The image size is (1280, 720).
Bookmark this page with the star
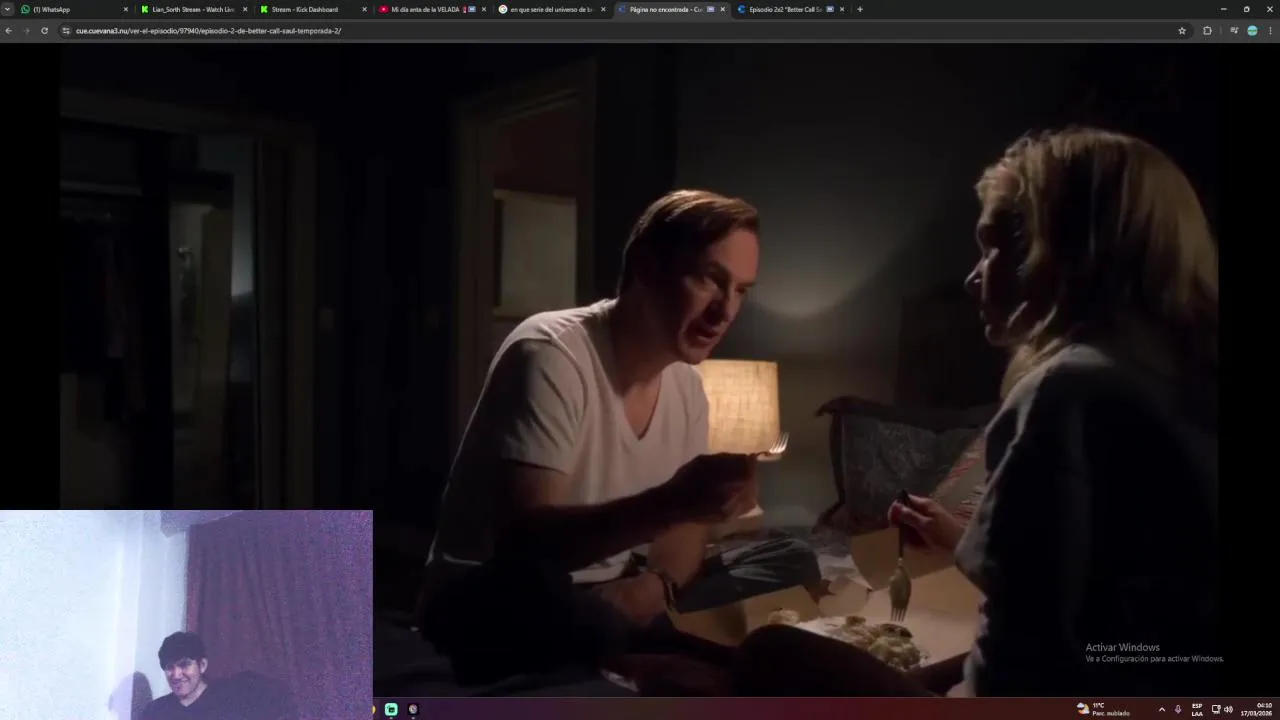[x=1182, y=31]
